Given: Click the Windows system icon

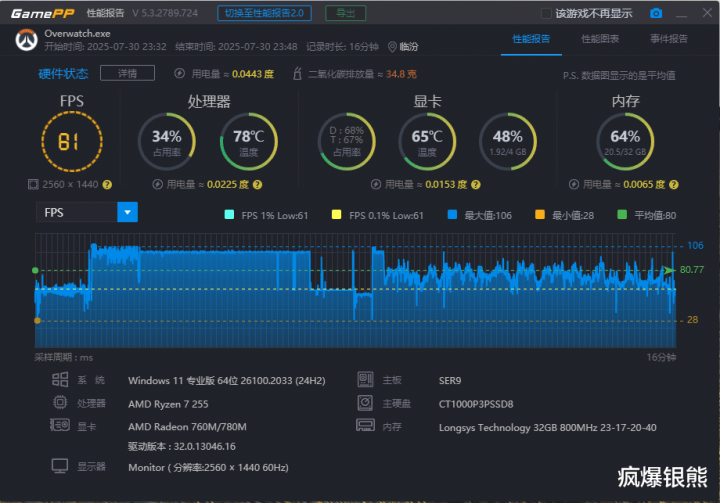Looking at the screenshot, I should point(60,380).
